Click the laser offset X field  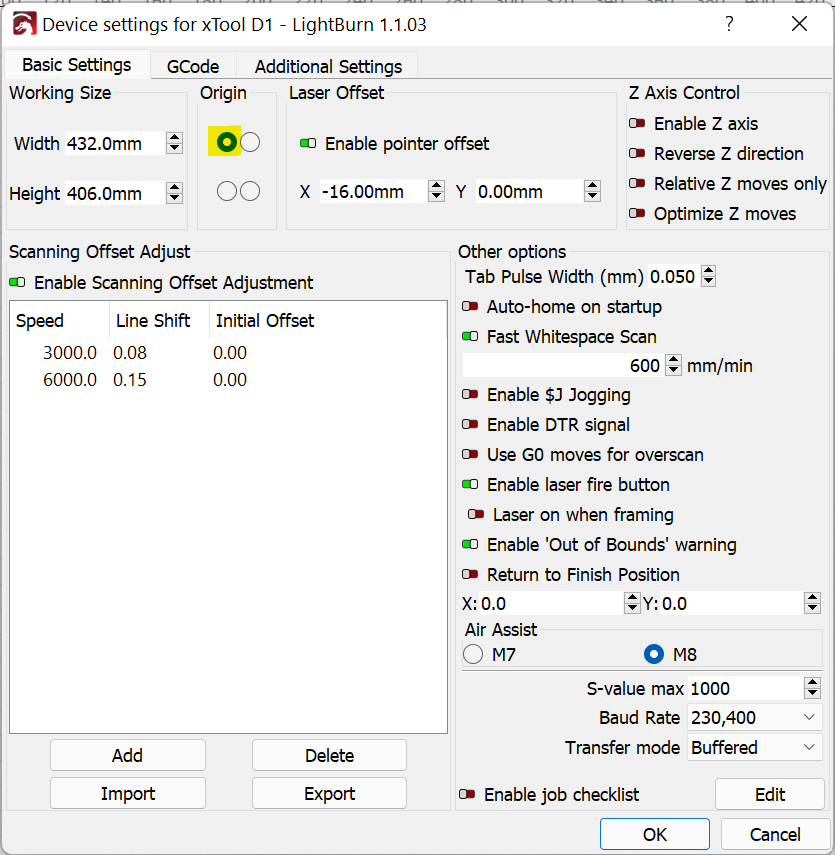[374, 191]
